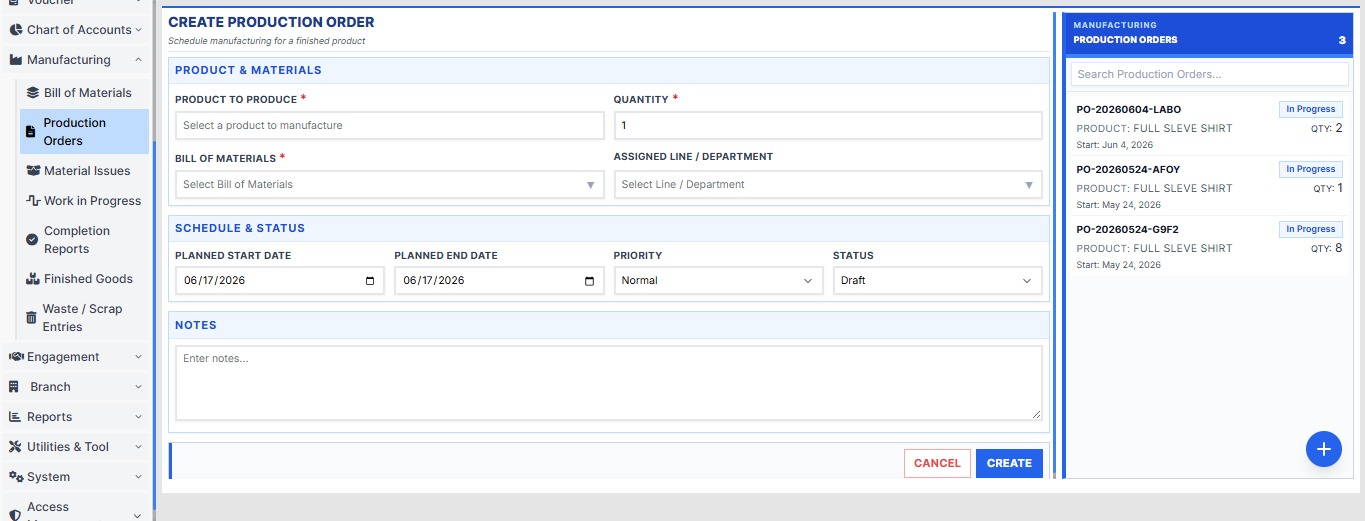This screenshot has height=521, width=1365.
Task: Click the Quantity input field
Action: pyautogui.click(x=828, y=126)
